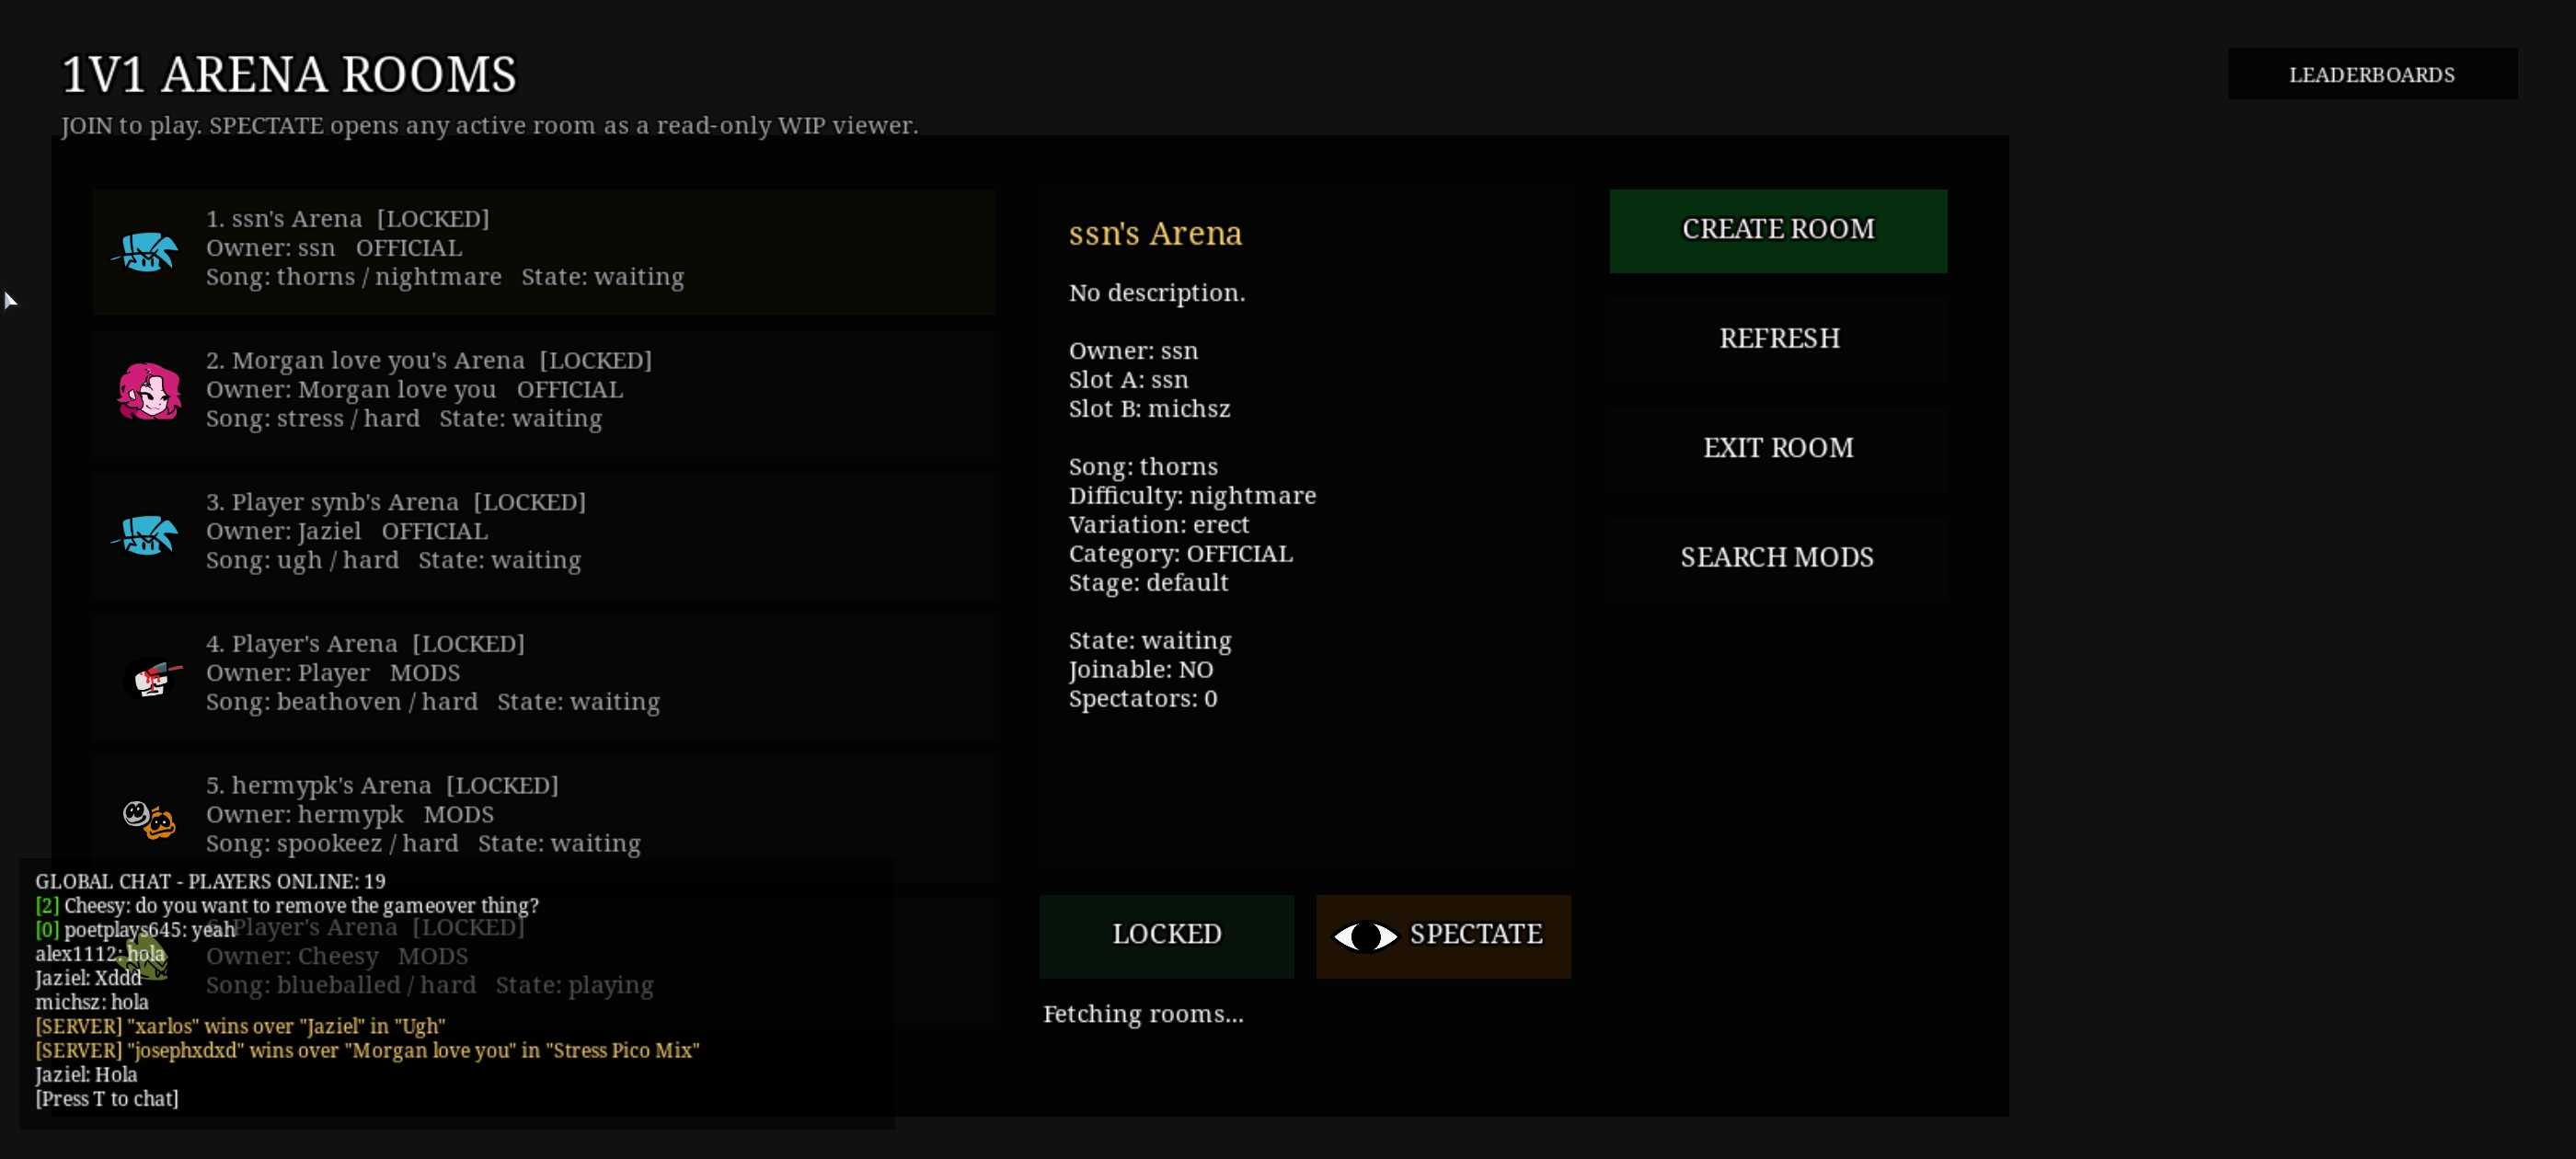Click 'Song: blueballed / hard' line
This screenshot has width=2576, height=1159.
pos(341,986)
